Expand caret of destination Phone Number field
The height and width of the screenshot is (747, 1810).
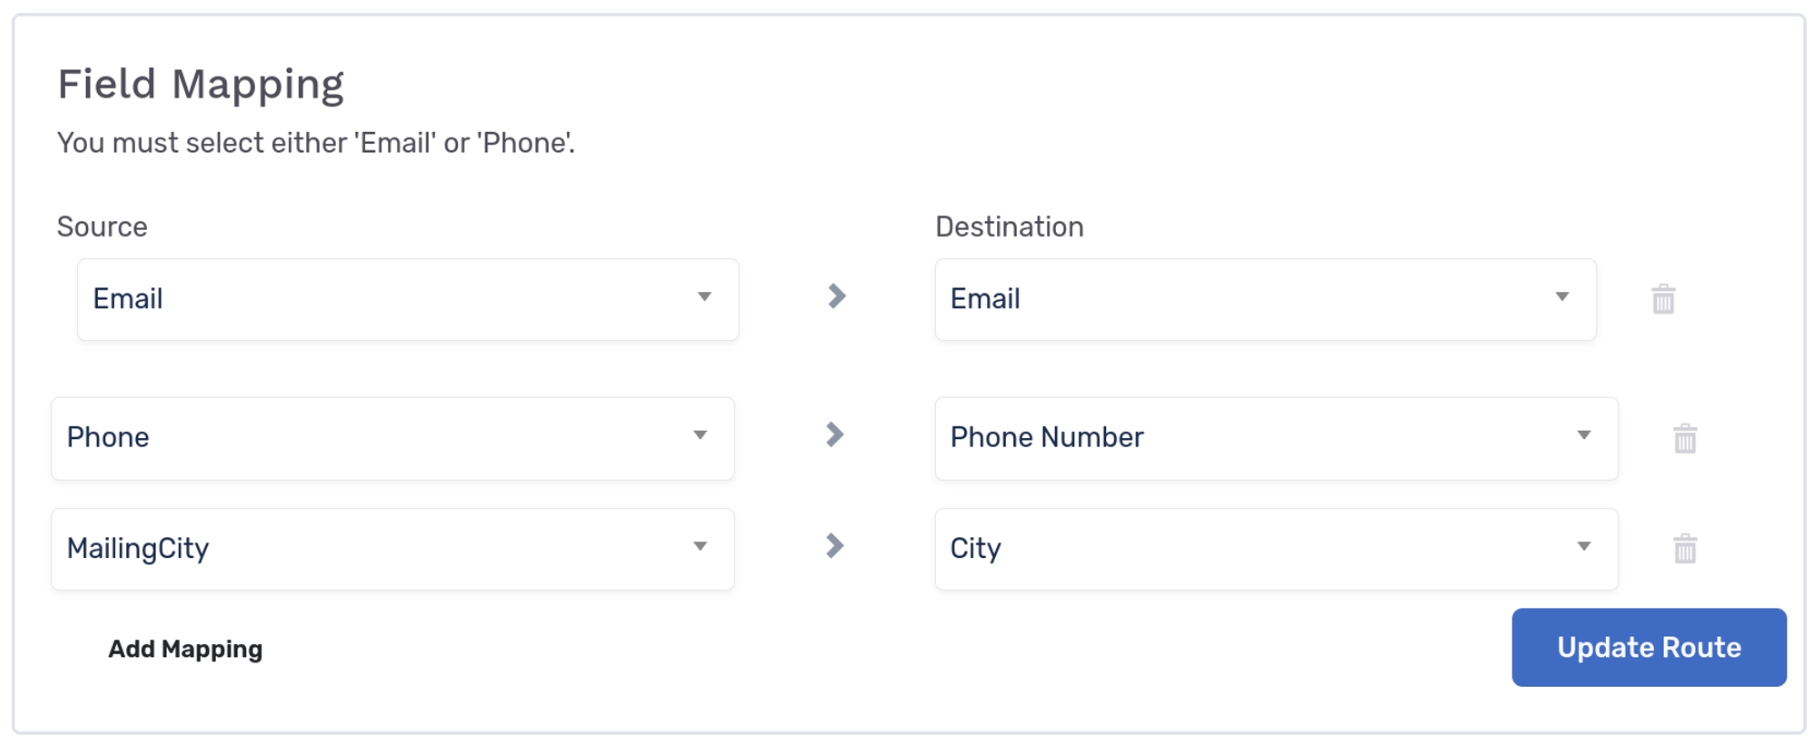click(1584, 435)
